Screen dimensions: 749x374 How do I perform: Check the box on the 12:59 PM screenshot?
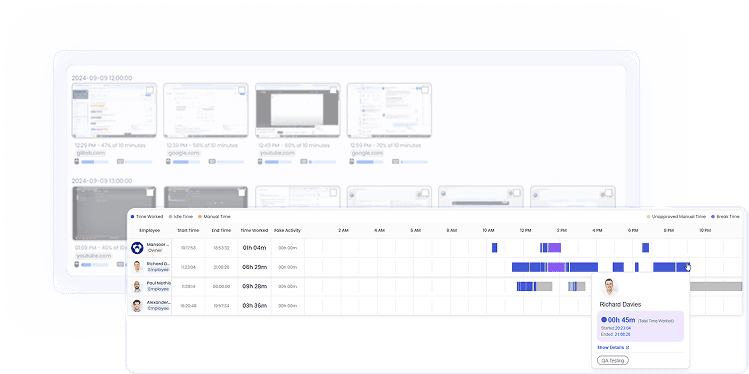click(x=425, y=90)
